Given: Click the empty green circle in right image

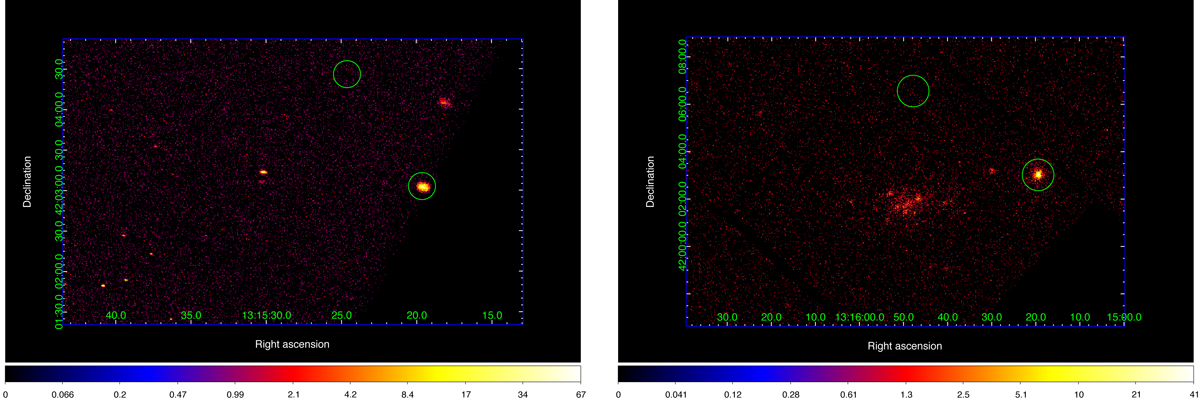Looking at the screenshot, I should pyautogui.click(x=912, y=91).
